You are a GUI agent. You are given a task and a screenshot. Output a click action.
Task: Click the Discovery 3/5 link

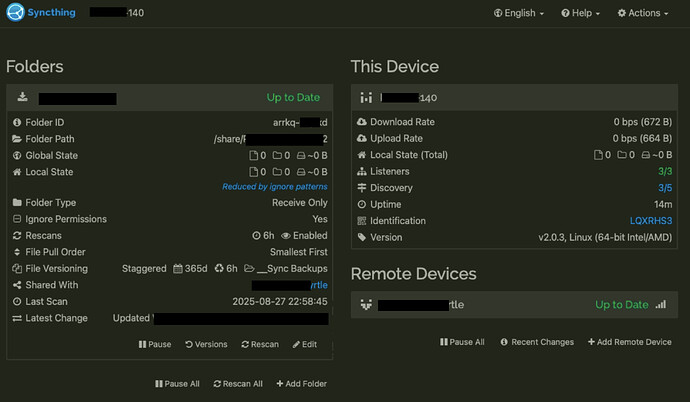(x=665, y=188)
